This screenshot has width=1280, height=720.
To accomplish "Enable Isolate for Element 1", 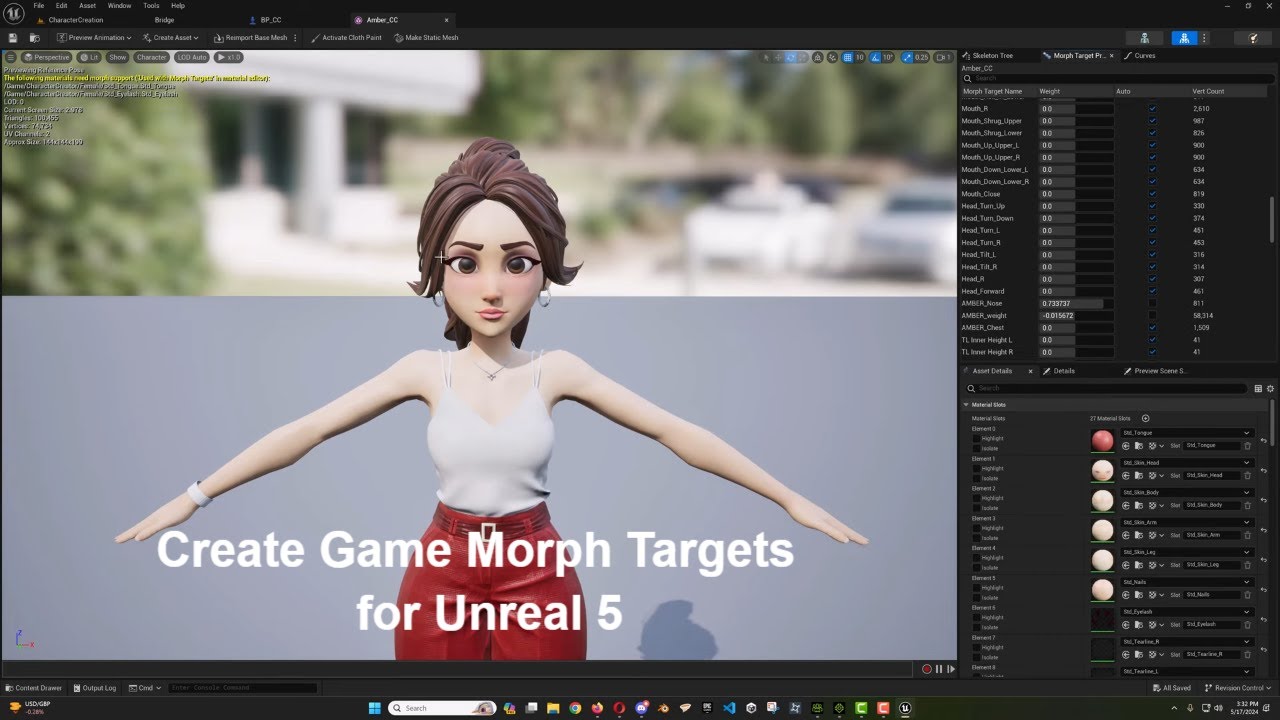I will [x=976, y=478].
